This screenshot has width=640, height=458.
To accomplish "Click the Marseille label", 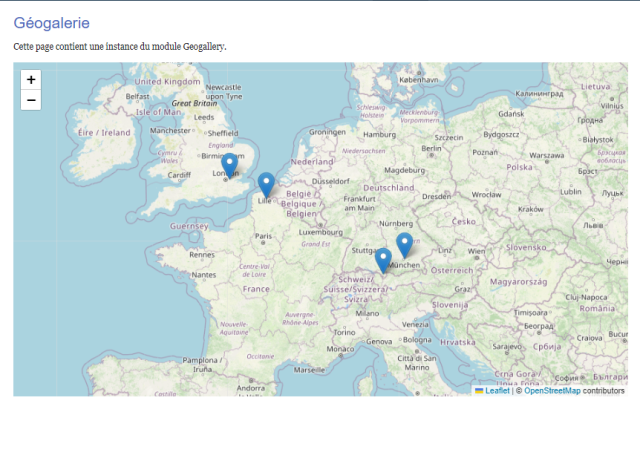I will 309,370.
